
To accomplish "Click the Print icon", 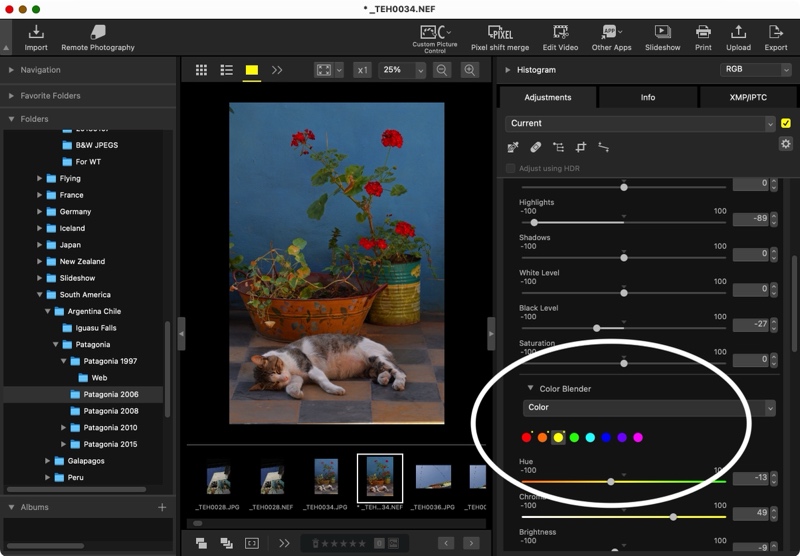I will [x=703, y=38].
